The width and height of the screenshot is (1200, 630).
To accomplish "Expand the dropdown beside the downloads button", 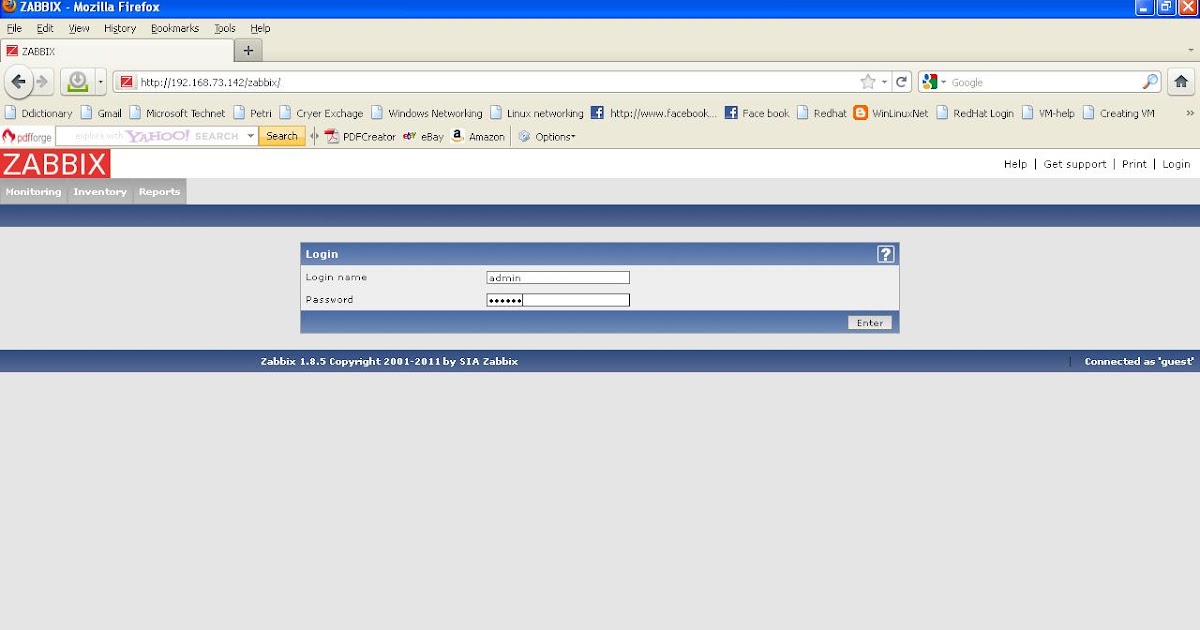I will click(100, 82).
